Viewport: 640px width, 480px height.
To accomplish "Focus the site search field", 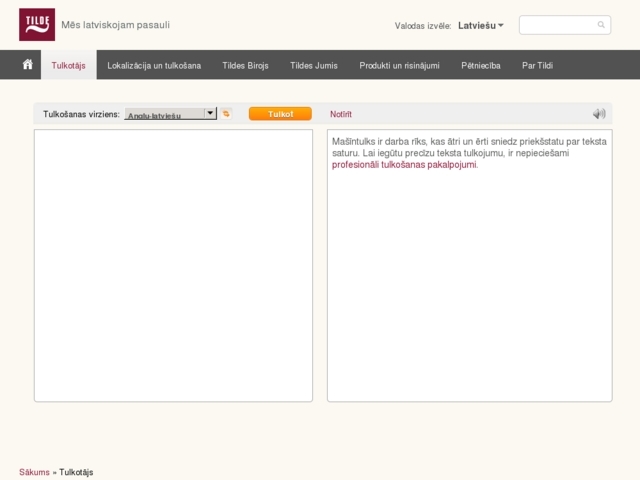I will point(556,25).
